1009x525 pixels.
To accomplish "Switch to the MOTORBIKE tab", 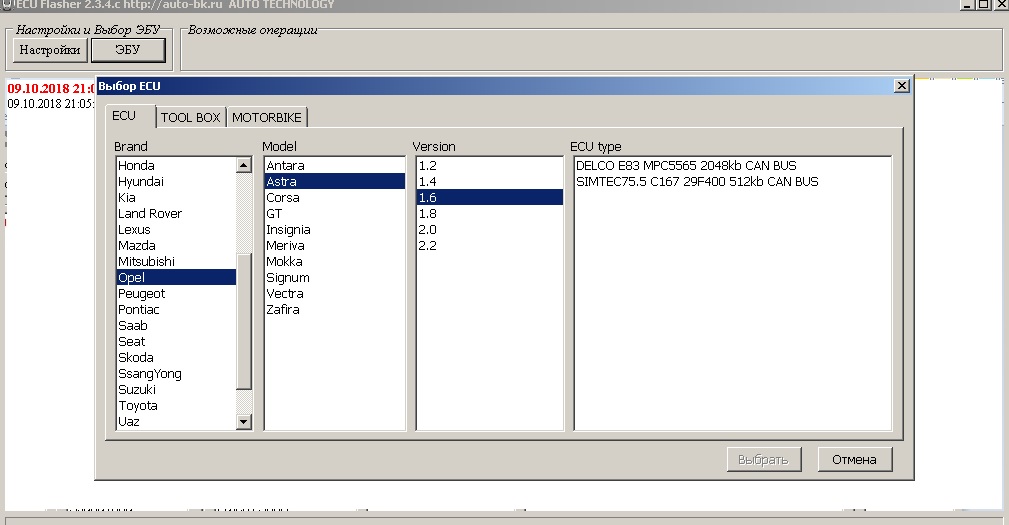I will (267, 117).
